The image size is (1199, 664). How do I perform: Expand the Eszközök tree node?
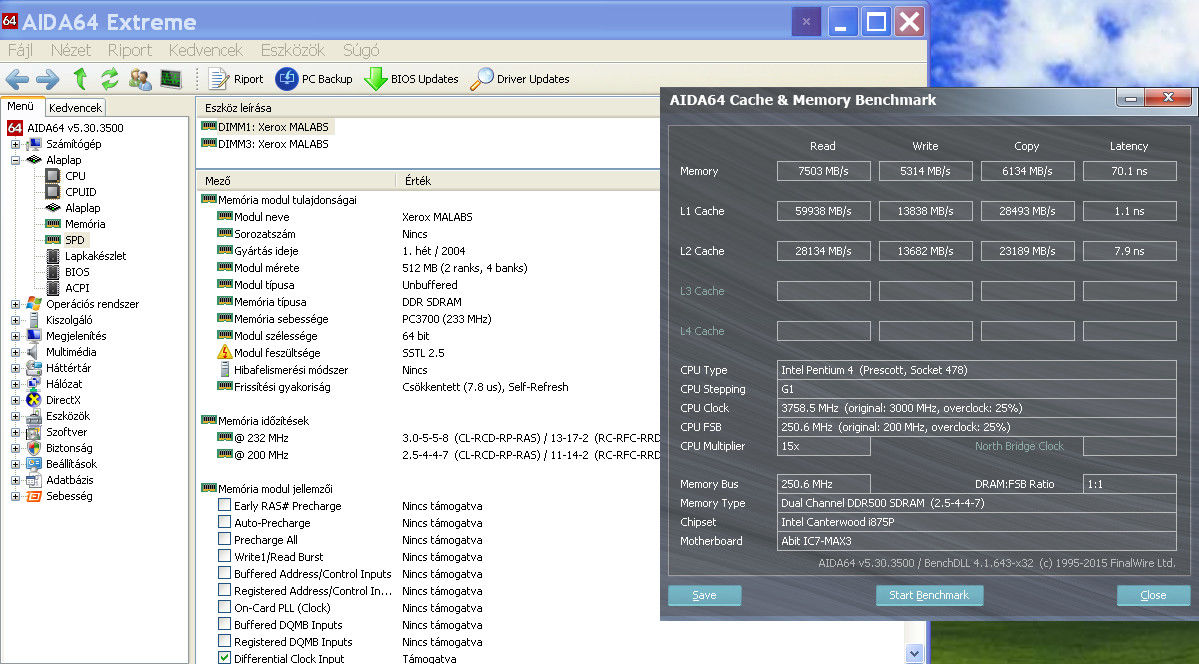pos(15,417)
